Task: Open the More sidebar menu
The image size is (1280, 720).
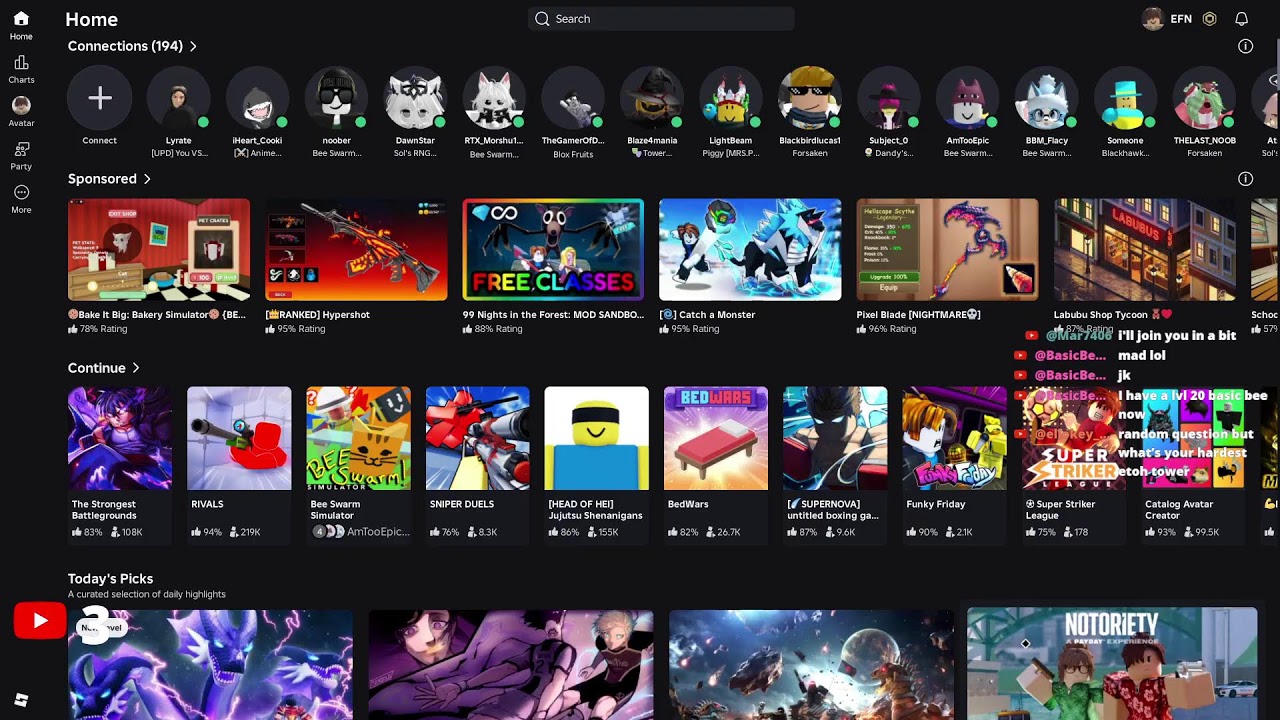Action: 21,192
